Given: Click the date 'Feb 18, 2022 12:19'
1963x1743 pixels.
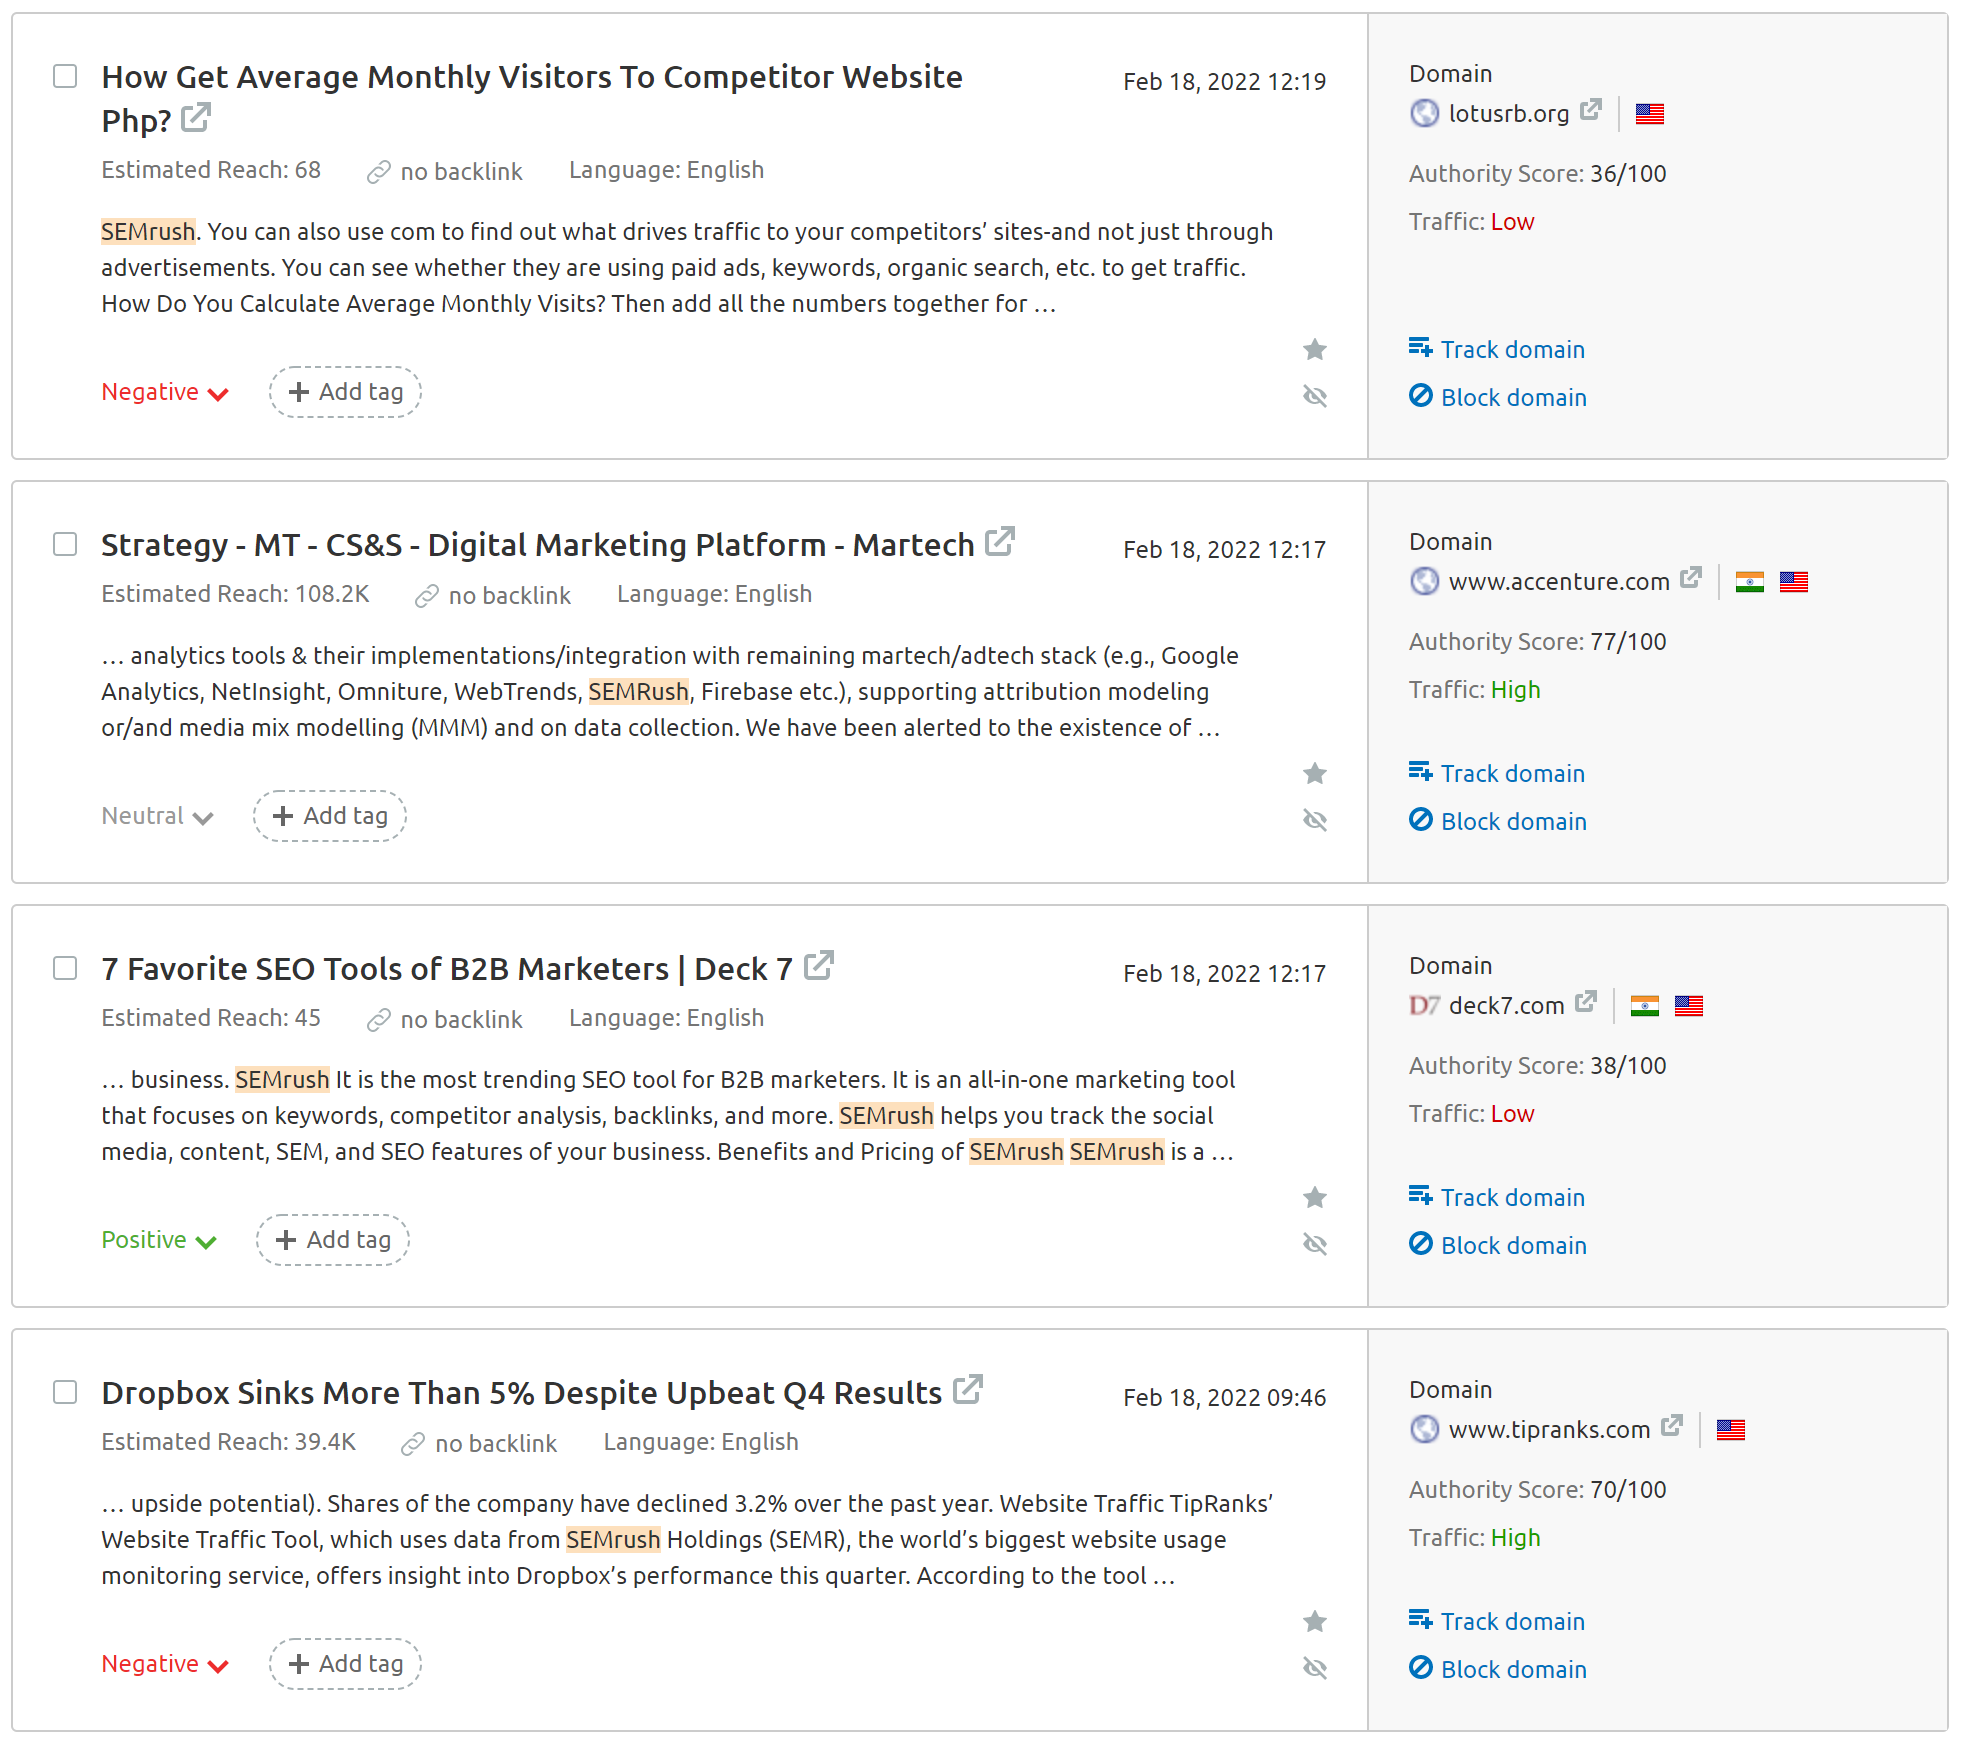Looking at the screenshot, I should [x=1224, y=81].
